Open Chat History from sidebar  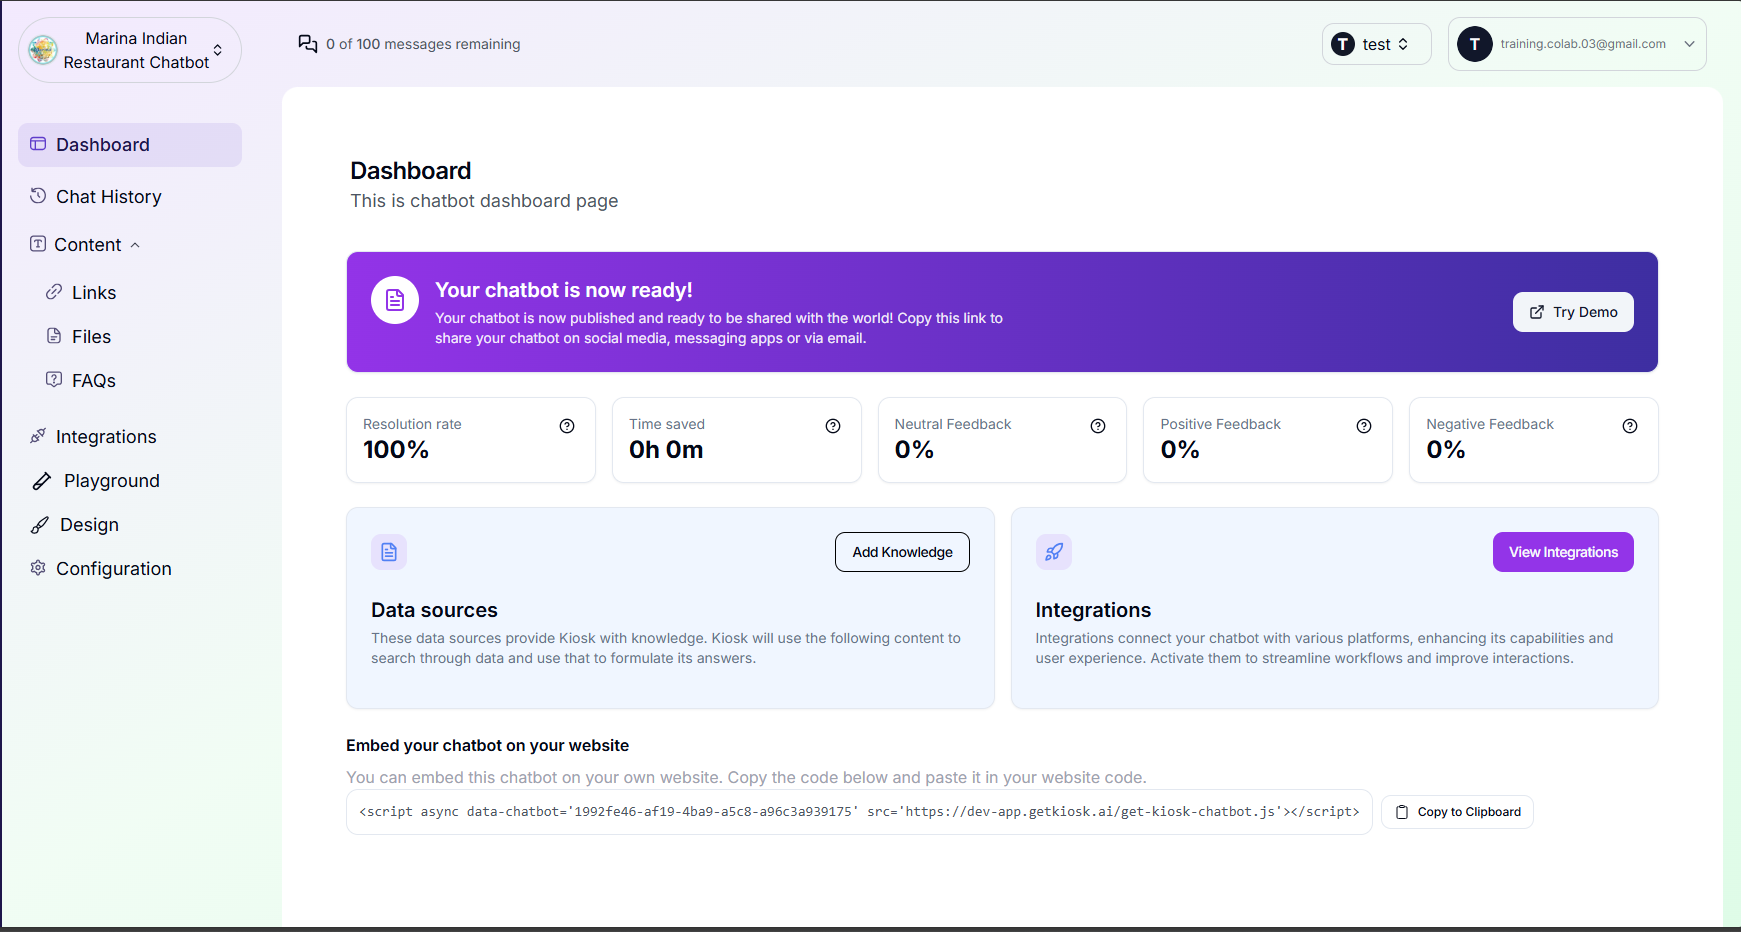tap(108, 197)
